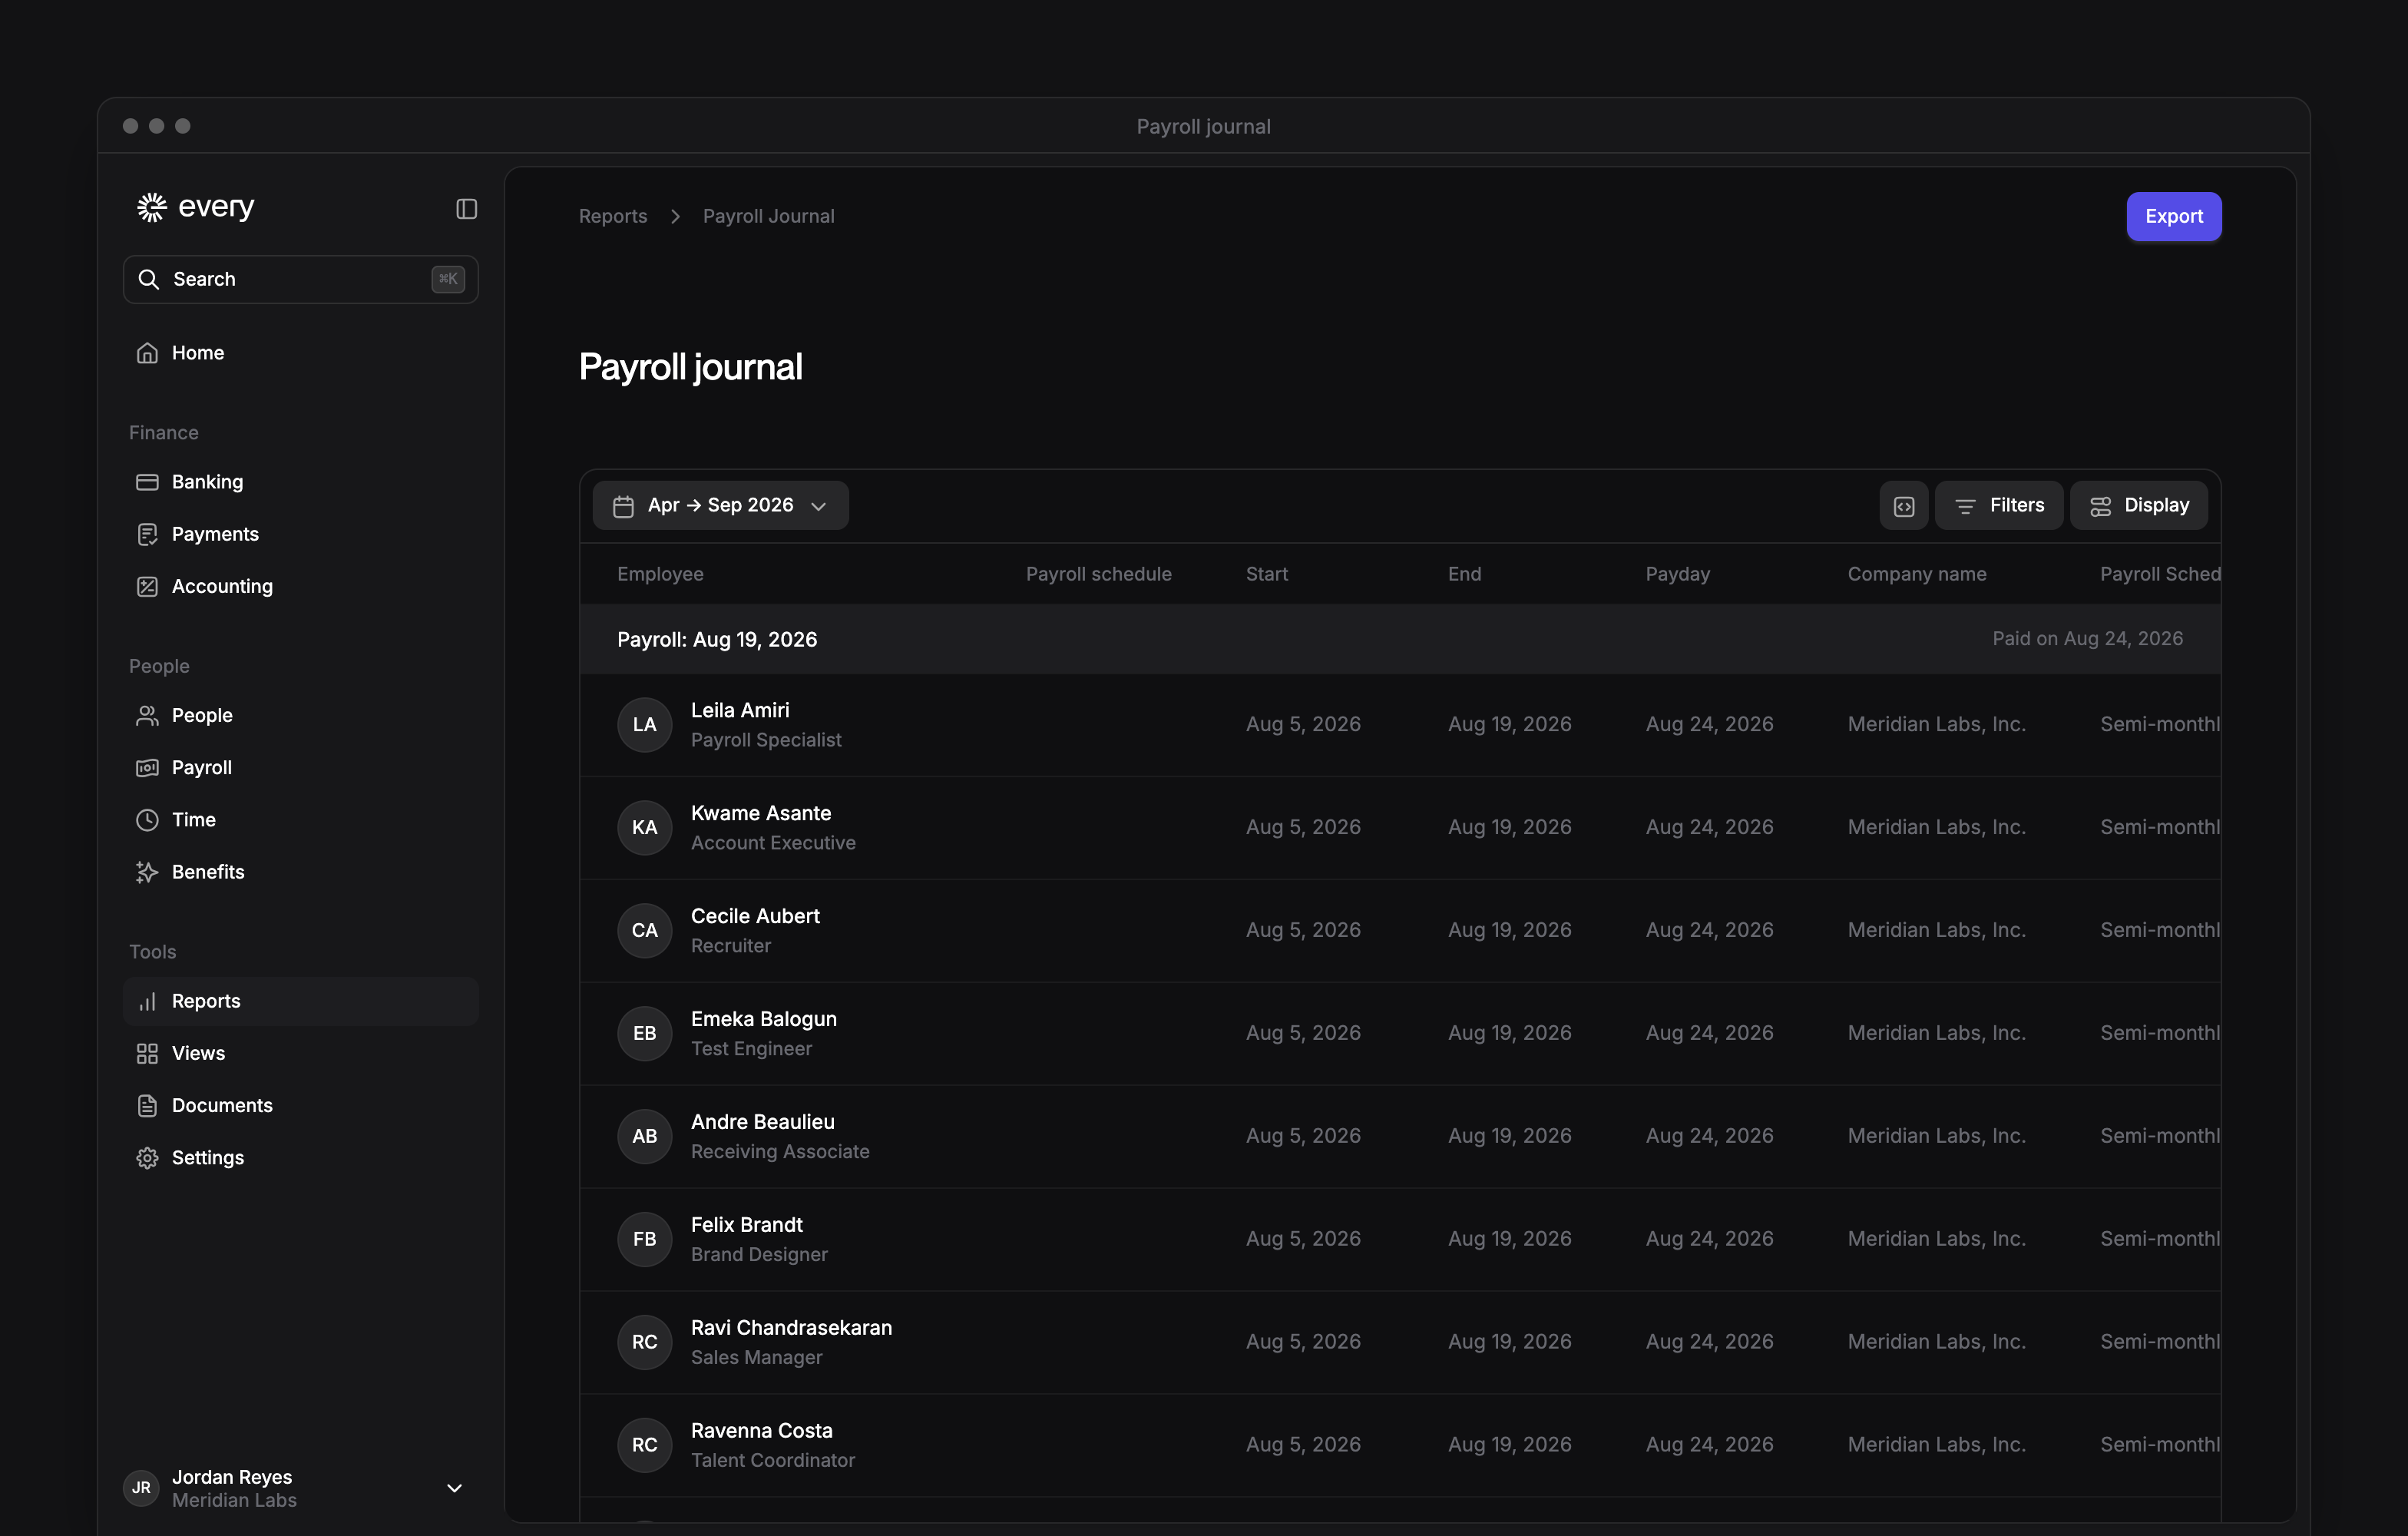The width and height of the screenshot is (2408, 1536).
Task: Open Payments section
Action: [x=301, y=534]
